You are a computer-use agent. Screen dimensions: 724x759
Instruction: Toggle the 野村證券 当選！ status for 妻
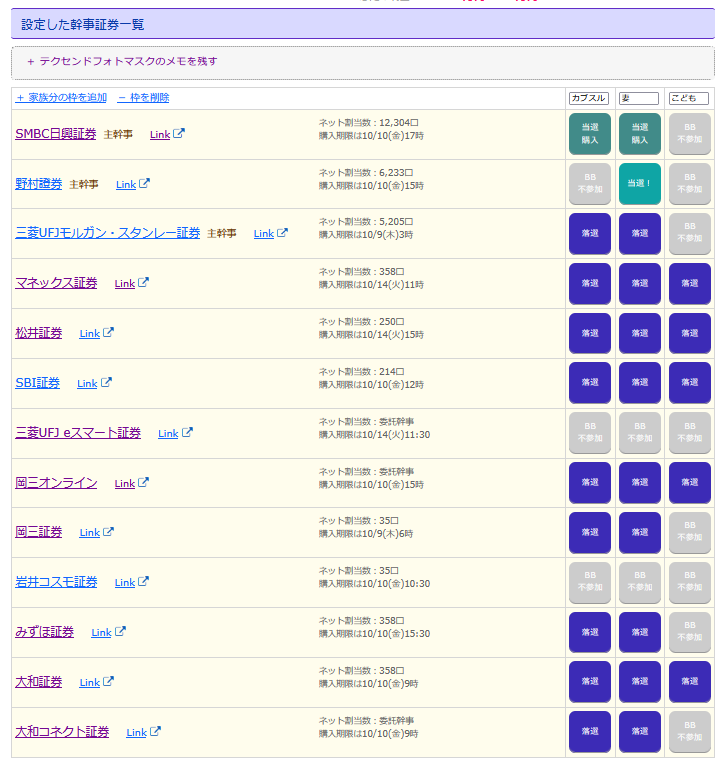coord(640,183)
